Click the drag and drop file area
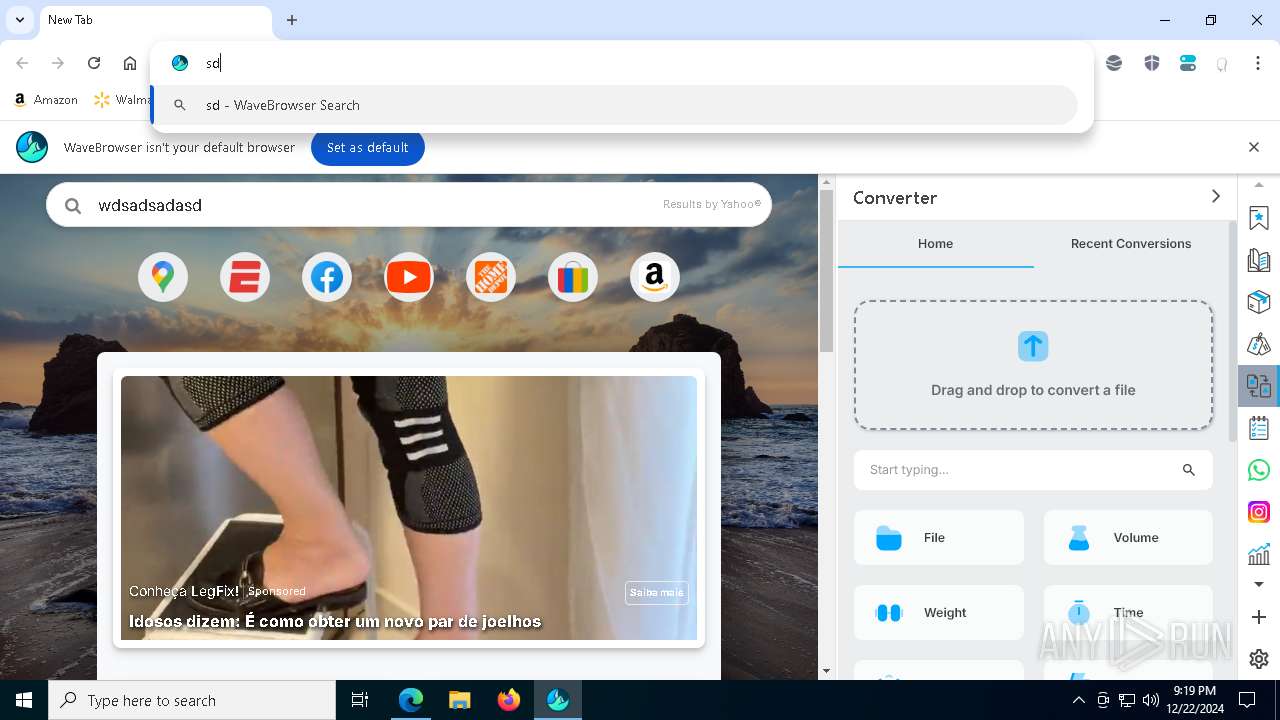 pyautogui.click(x=1033, y=365)
